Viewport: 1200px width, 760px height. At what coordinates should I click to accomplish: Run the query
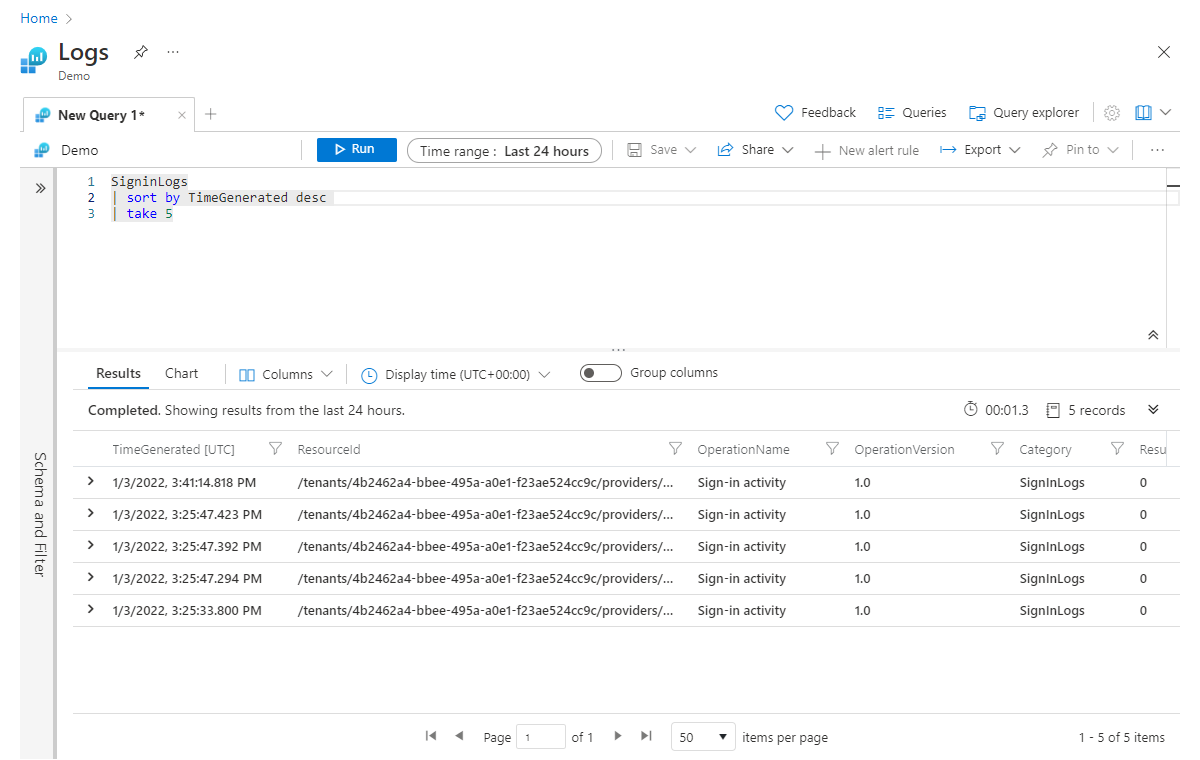[x=357, y=150]
